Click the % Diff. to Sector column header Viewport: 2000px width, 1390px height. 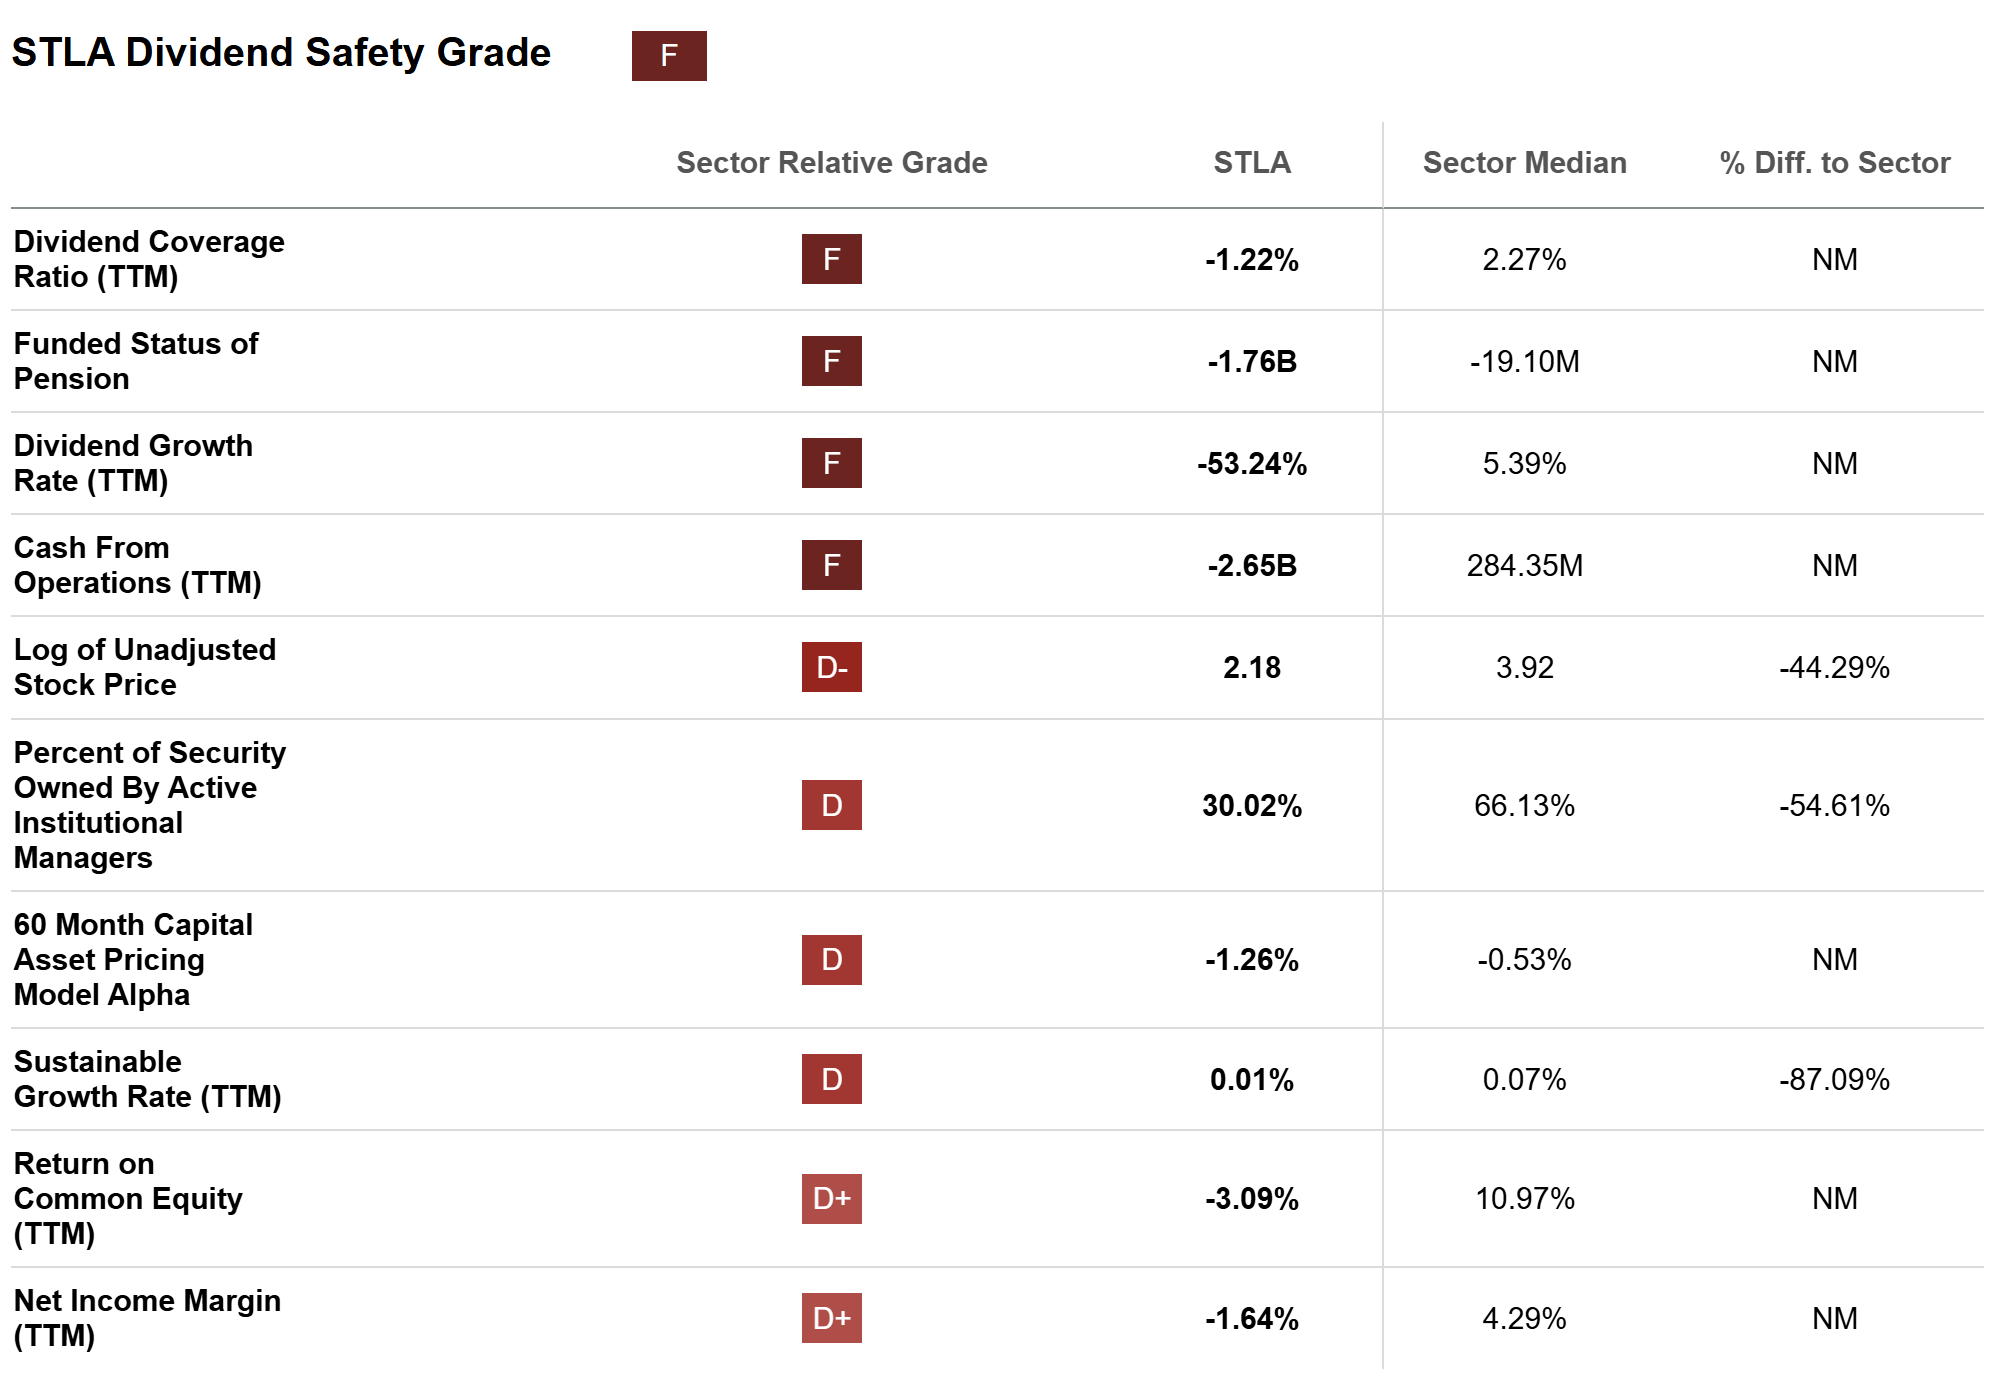(1834, 162)
